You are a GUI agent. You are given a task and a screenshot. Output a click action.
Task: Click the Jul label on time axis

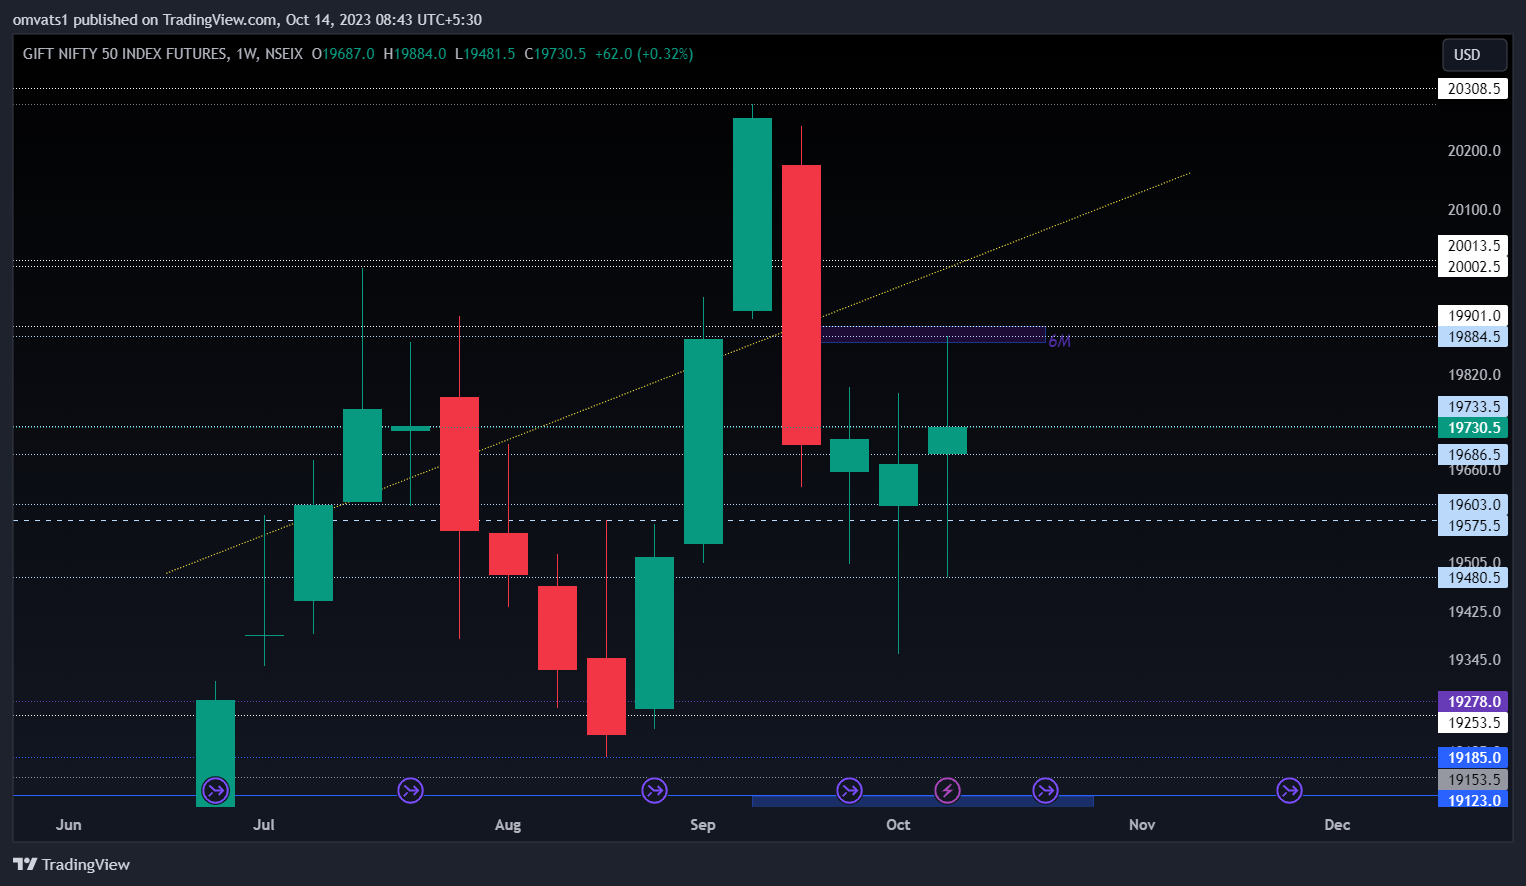click(x=264, y=825)
